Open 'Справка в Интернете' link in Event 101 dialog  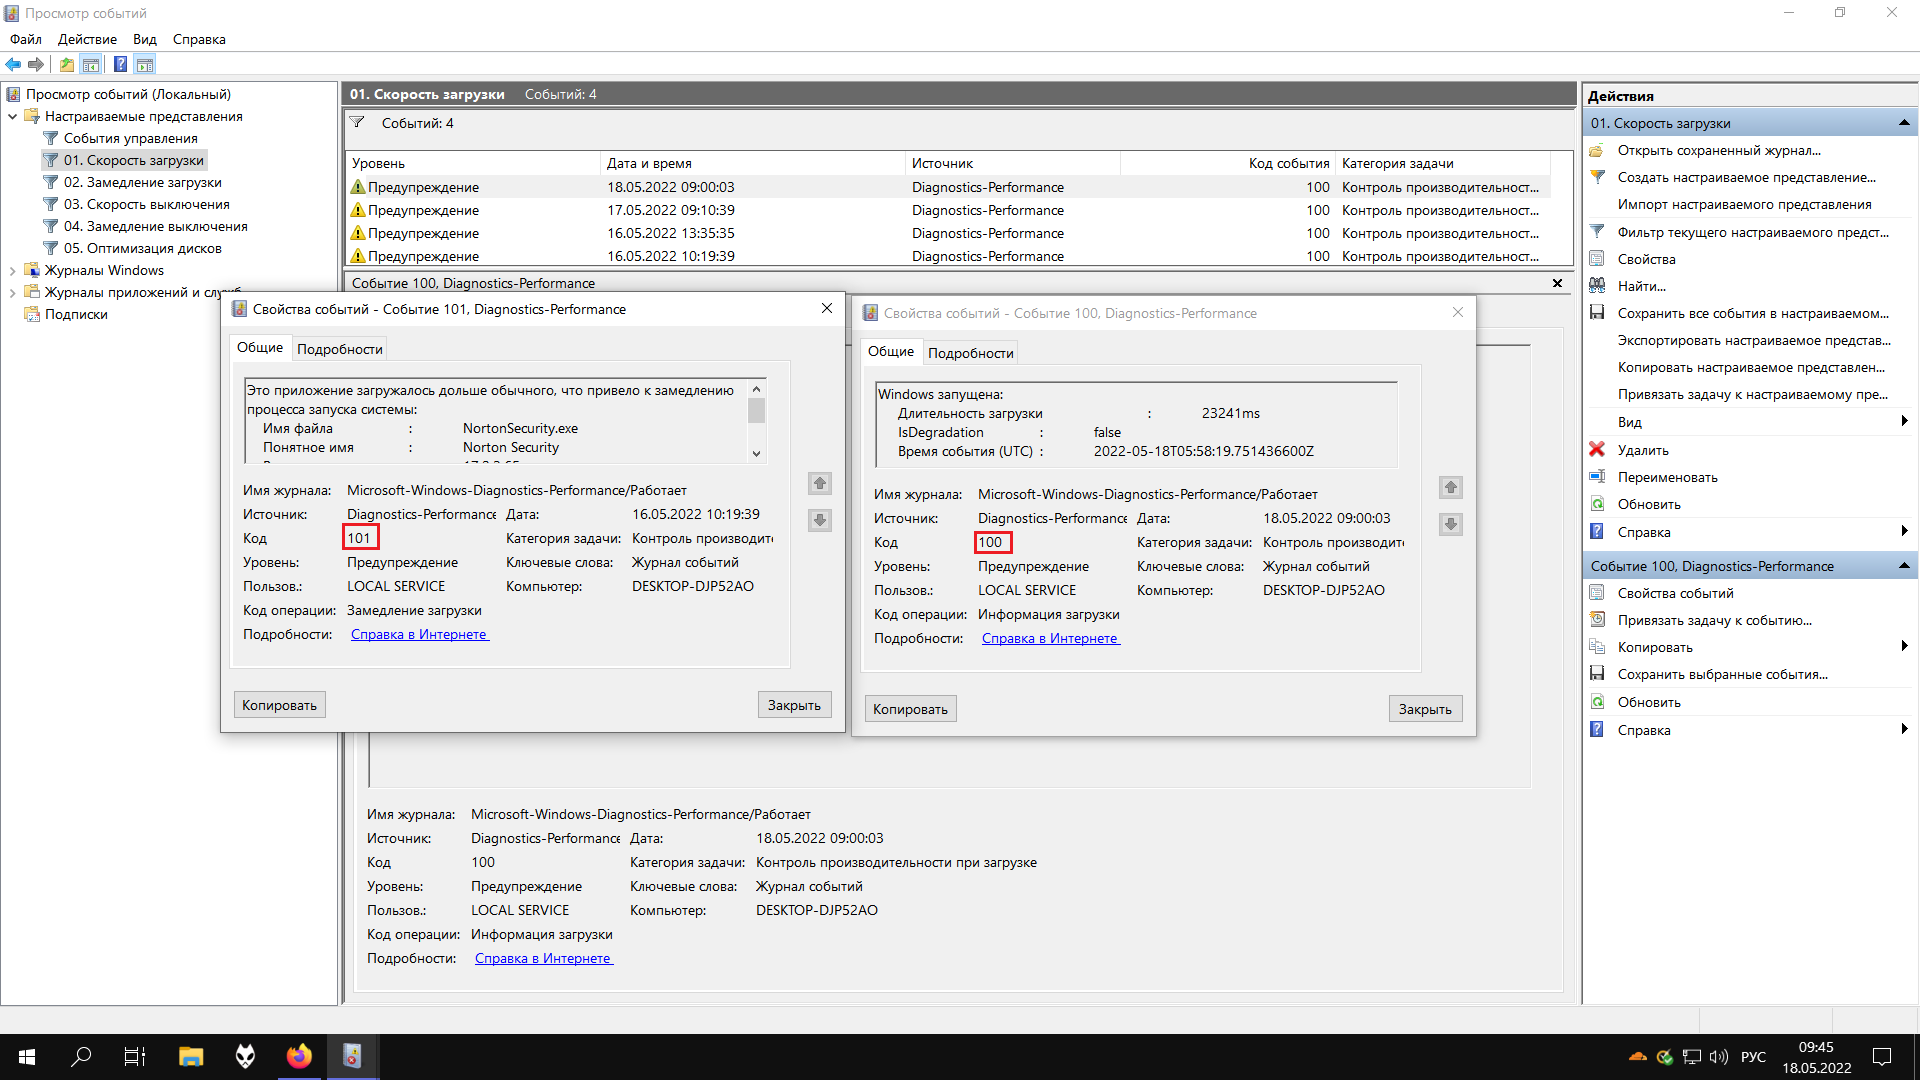(420, 634)
